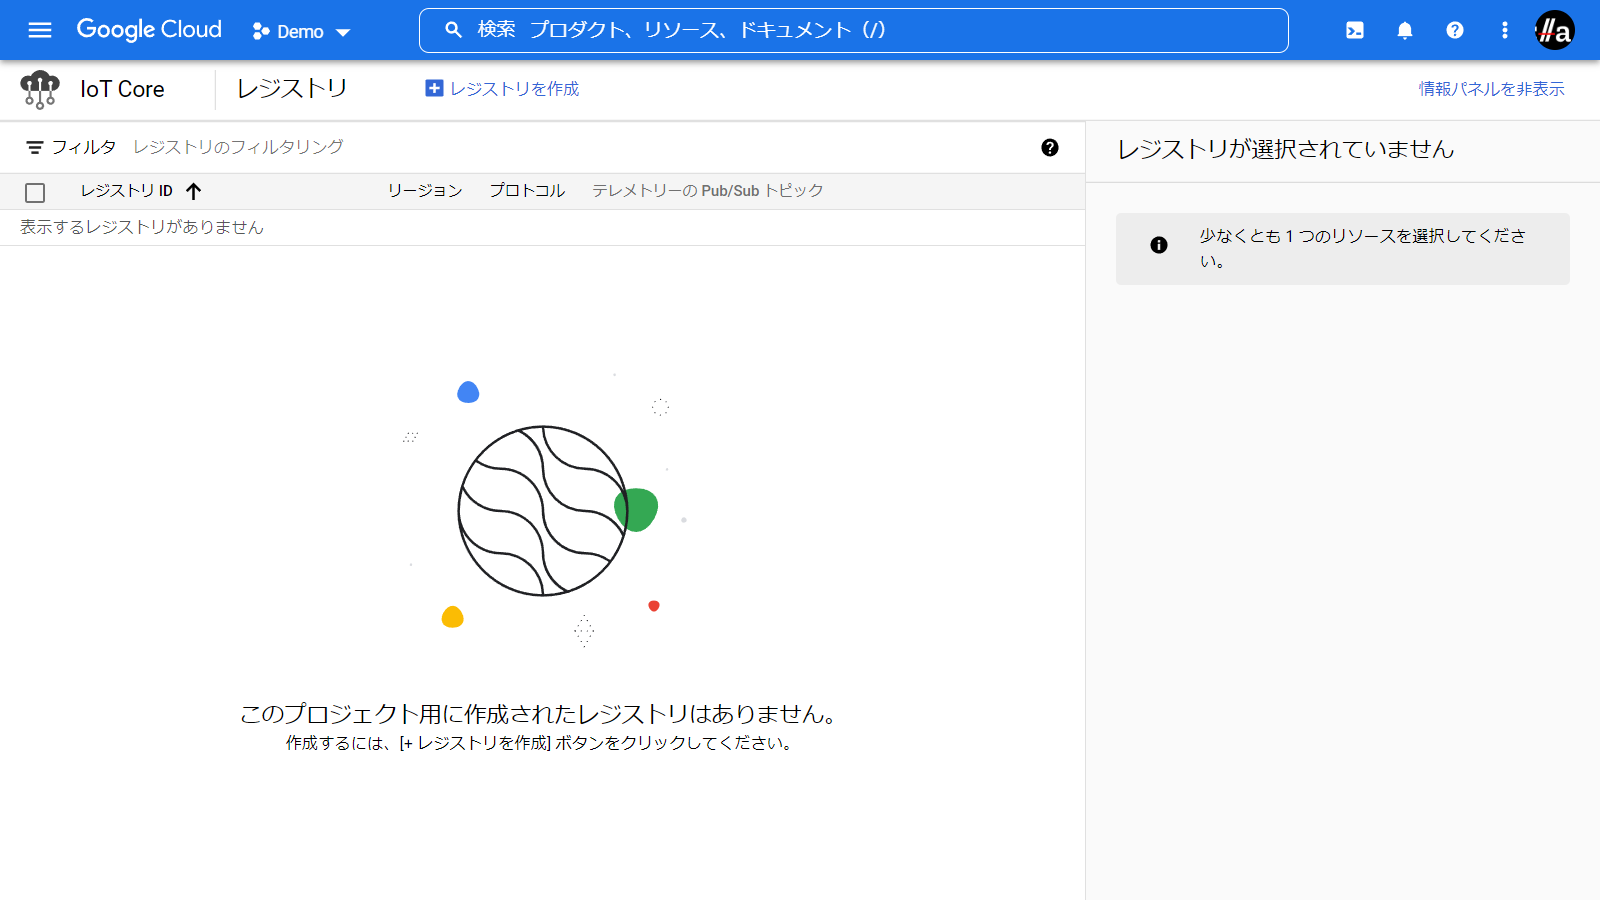Click the リージョン column header
The image size is (1600, 900).
coord(425,191)
